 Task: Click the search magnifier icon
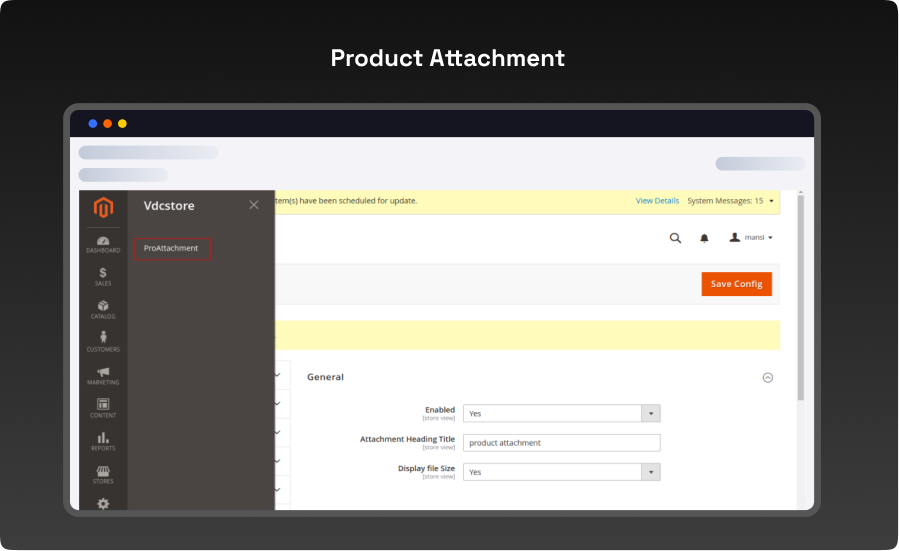(x=675, y=238)
